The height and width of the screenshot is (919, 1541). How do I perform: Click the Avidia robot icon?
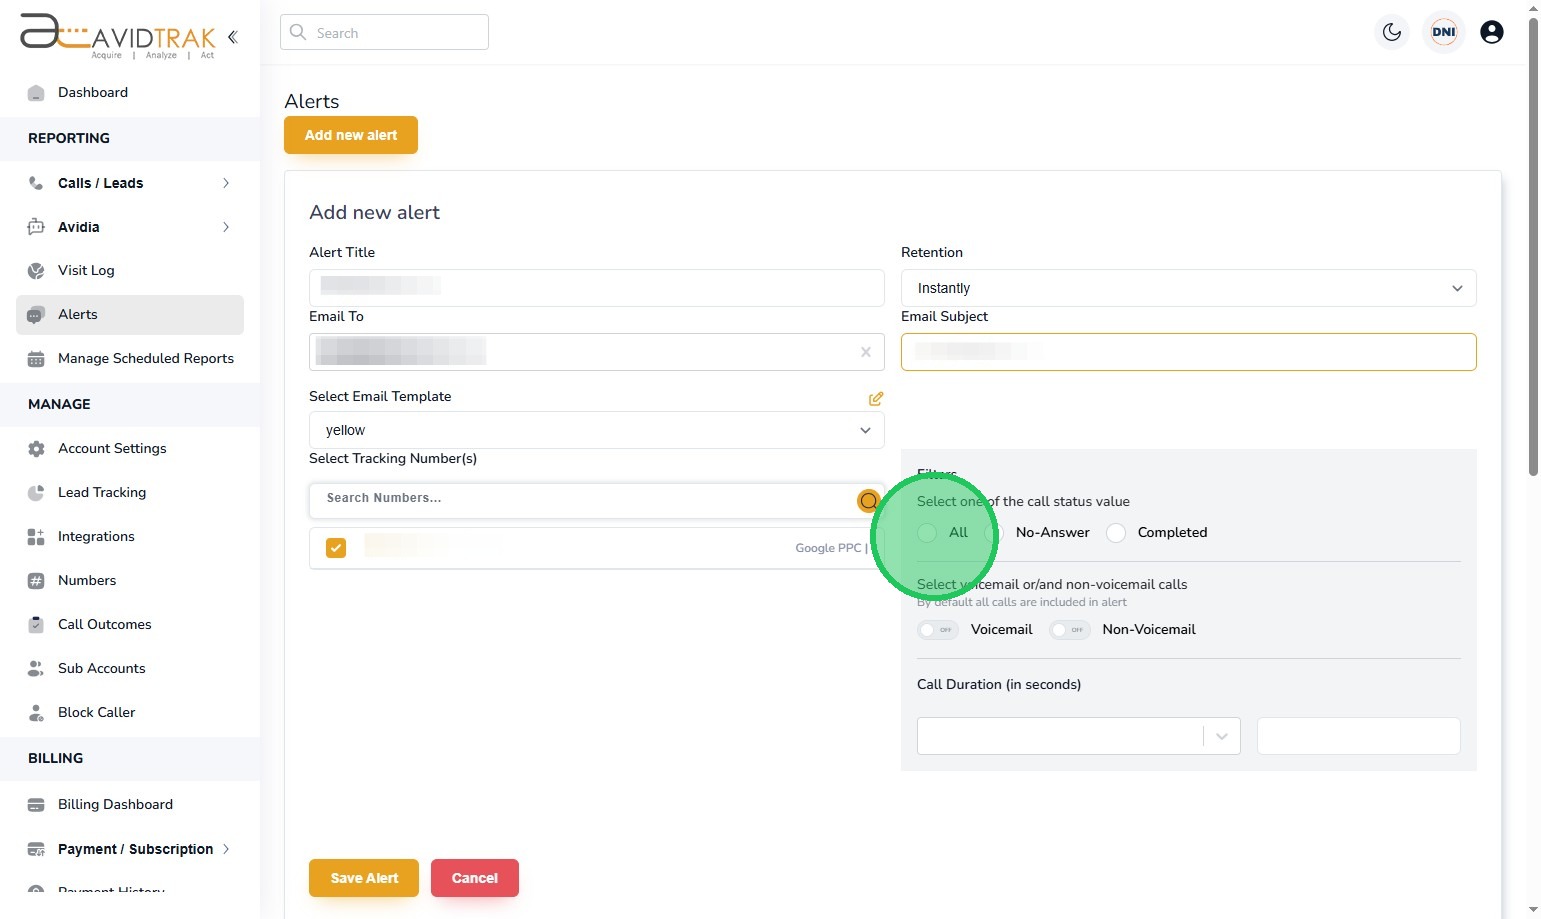point(36,227)
